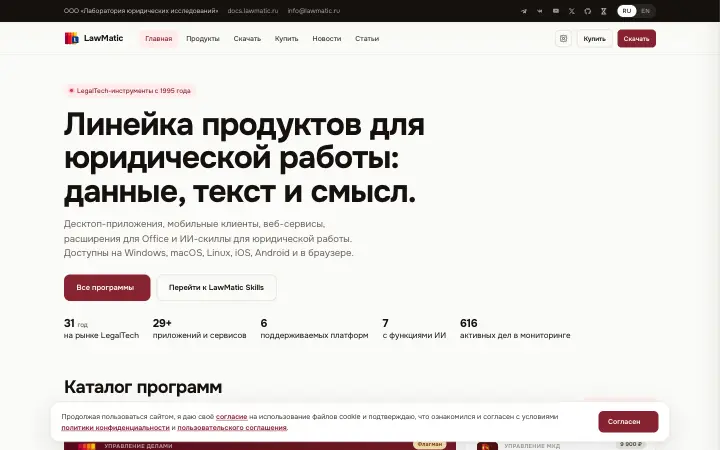Click the stat '31 год на рынке LegalTech'
The height and width of the screenshot is (450, 720).
pyautogui.click(x=101, y=329)
